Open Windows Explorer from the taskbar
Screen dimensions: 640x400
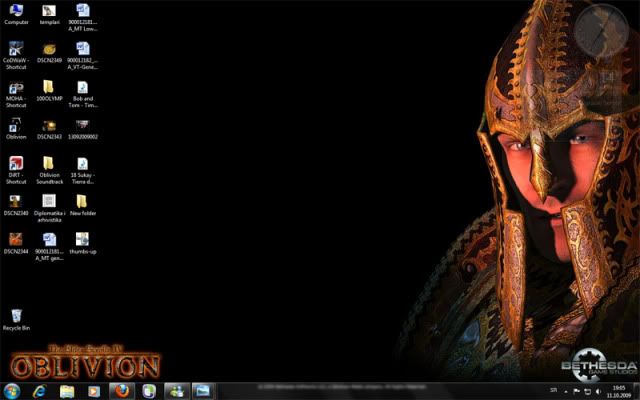pos(67,390)
